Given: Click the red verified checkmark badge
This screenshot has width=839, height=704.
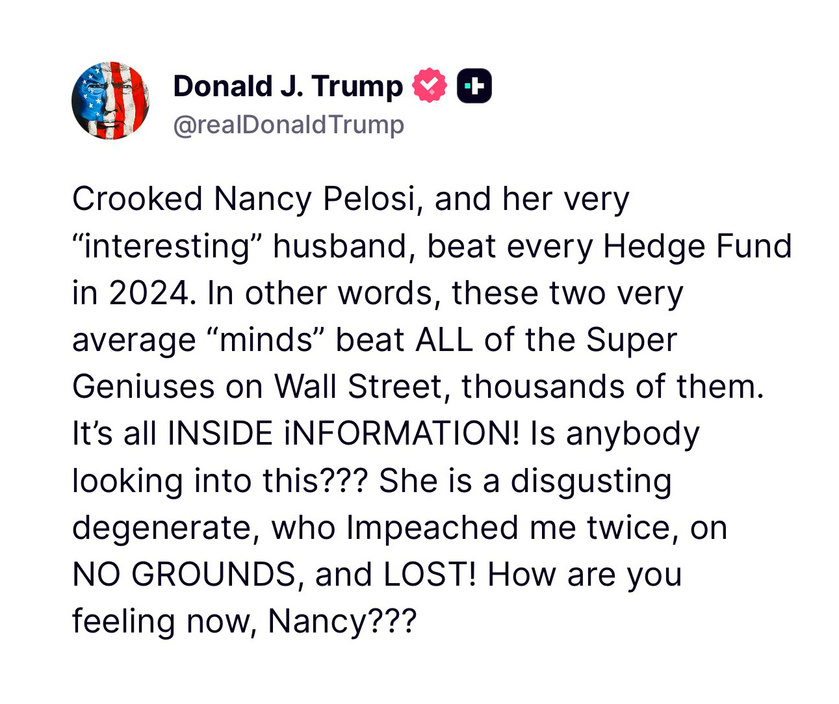Looking at the screenshot, I should pyautogui.click(x=429, y=86).
